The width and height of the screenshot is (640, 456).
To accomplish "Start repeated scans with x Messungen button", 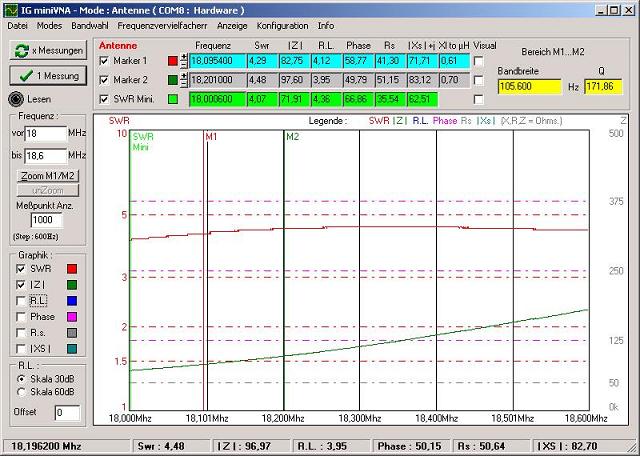I will click(x=47, y=49).
